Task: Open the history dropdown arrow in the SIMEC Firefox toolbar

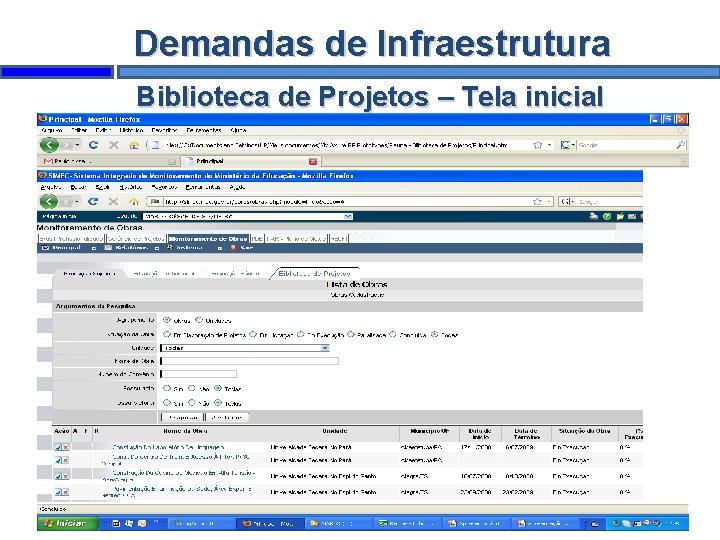Action: 77,202
